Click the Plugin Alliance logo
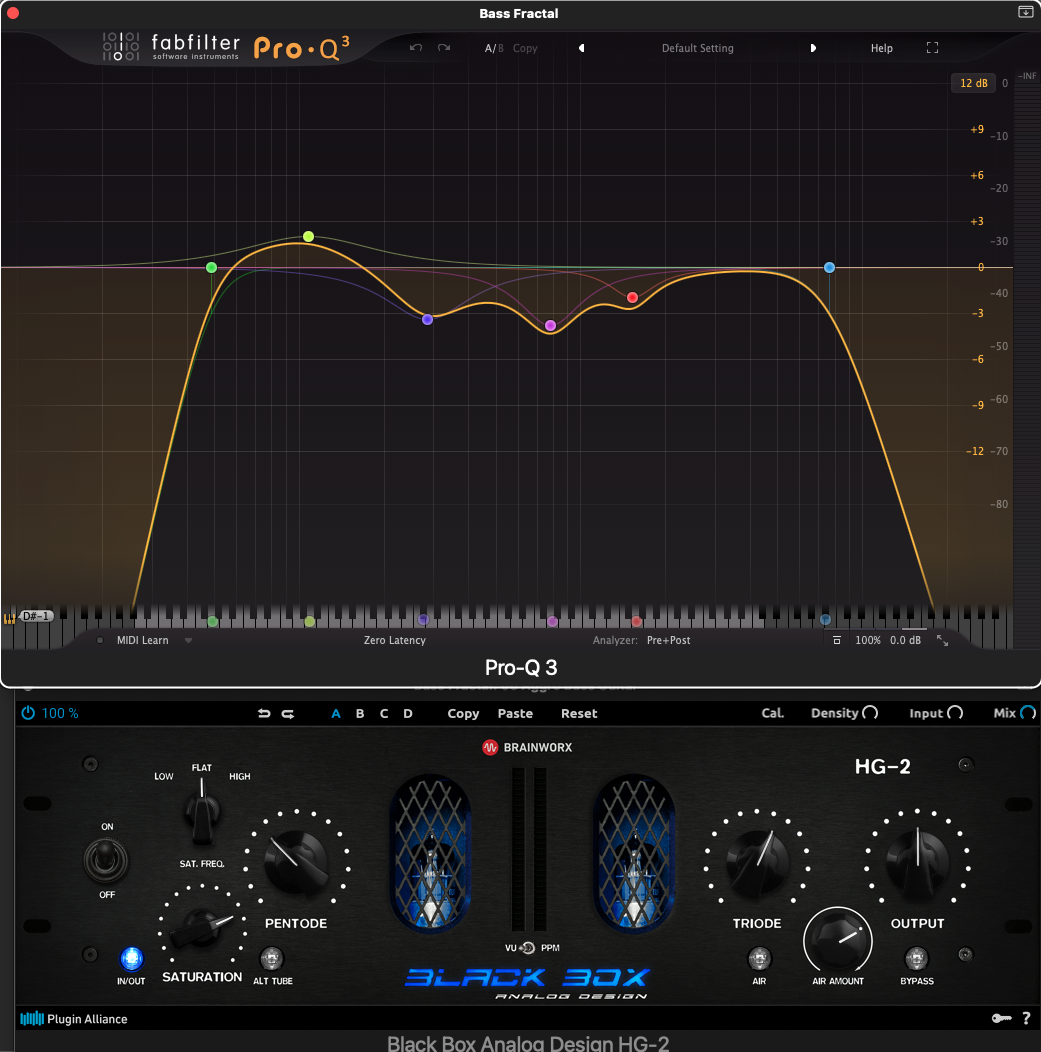Viewport: 1041px width, 1052px height. click(74, 1018)
